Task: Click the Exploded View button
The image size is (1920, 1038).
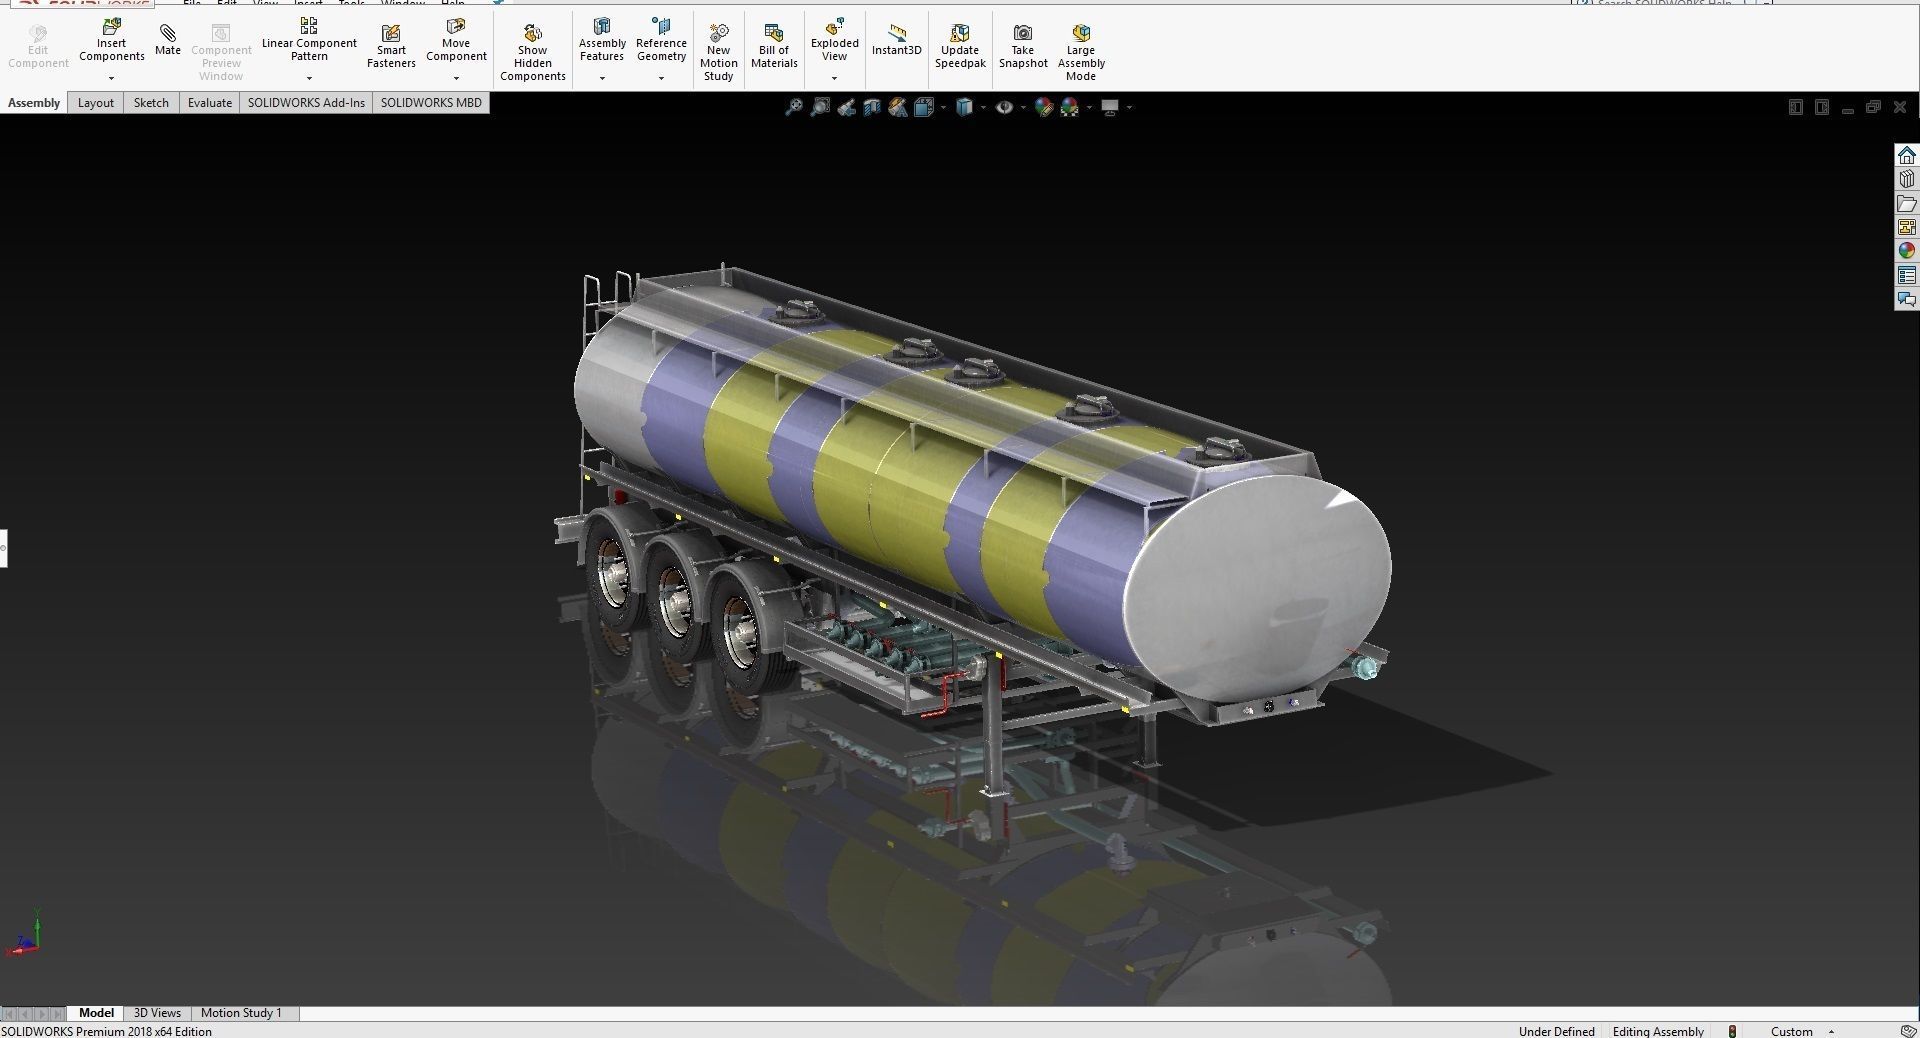Action: pyautogui.click(x=834, y=40)
